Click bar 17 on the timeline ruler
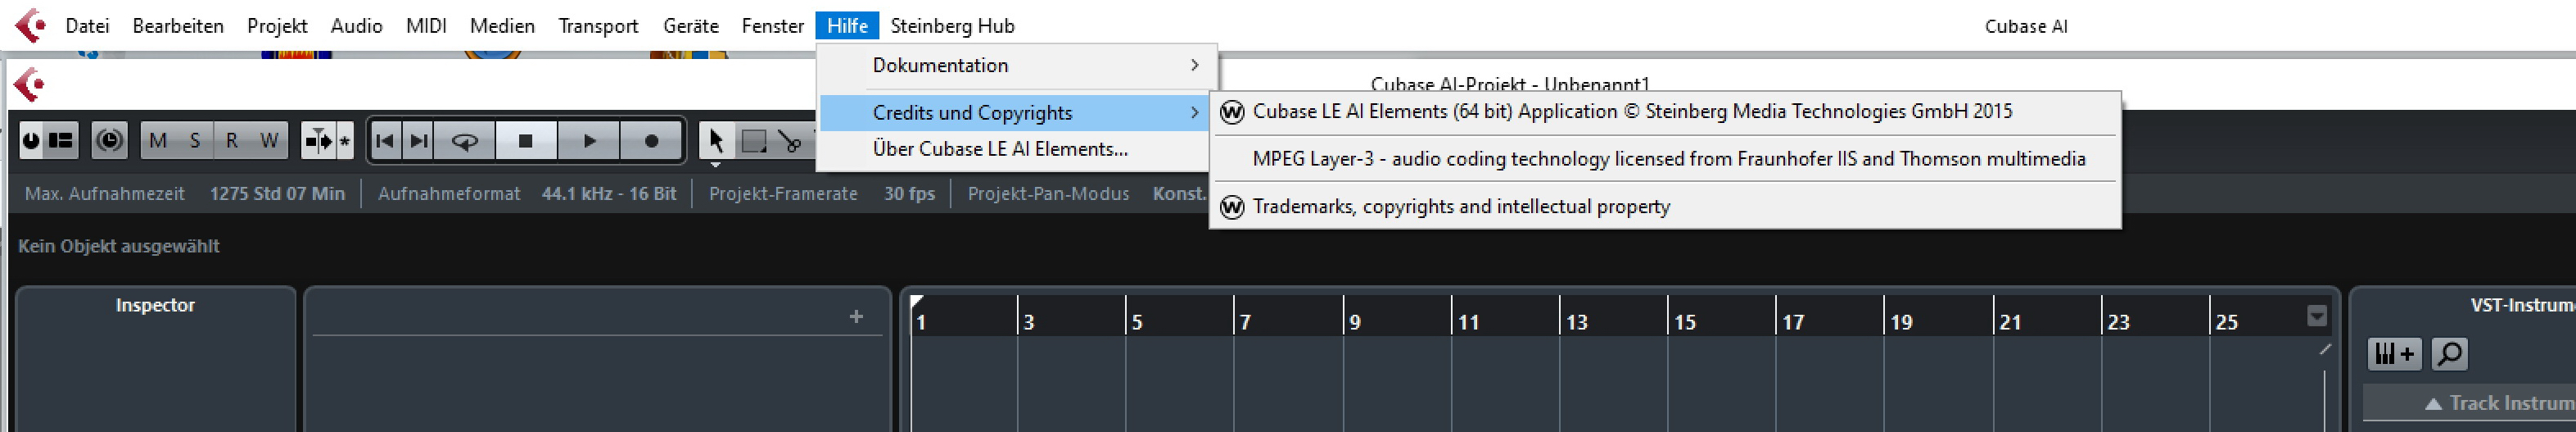This screenshot has width=2576, height=432. click(x=1793, y=322)
